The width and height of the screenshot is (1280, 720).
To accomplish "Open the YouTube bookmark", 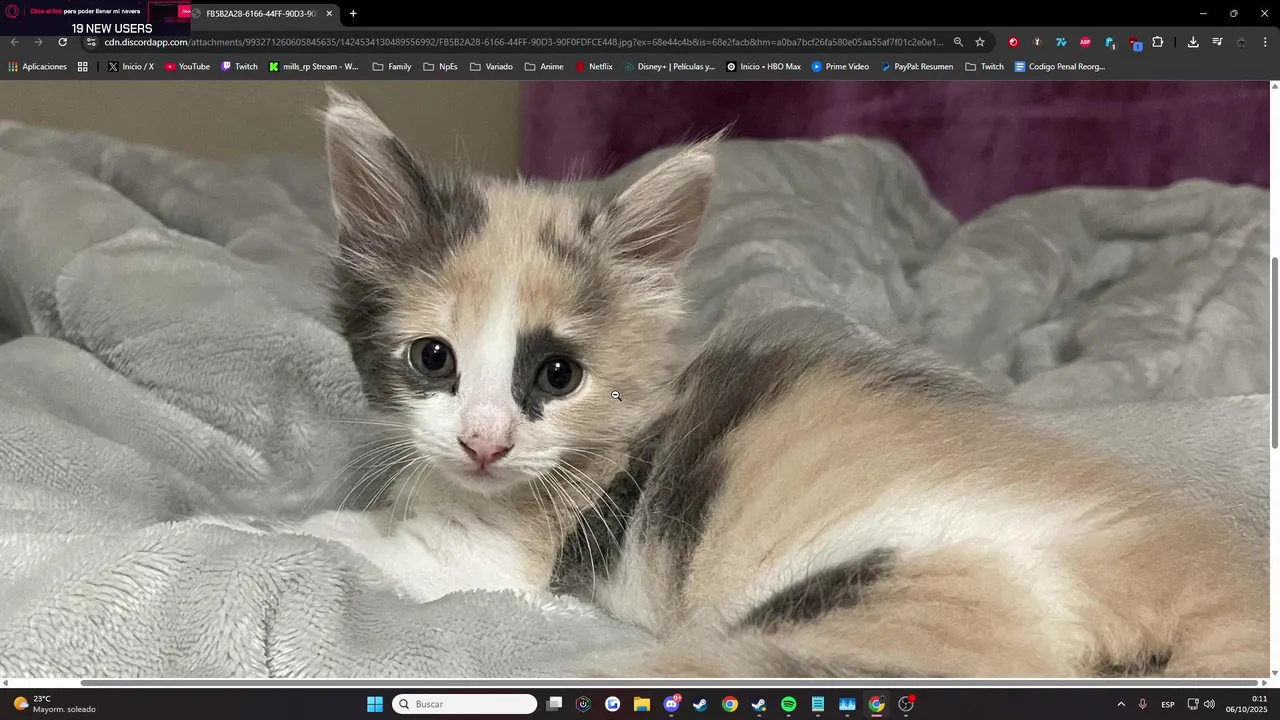I will [x=187, y=67].
